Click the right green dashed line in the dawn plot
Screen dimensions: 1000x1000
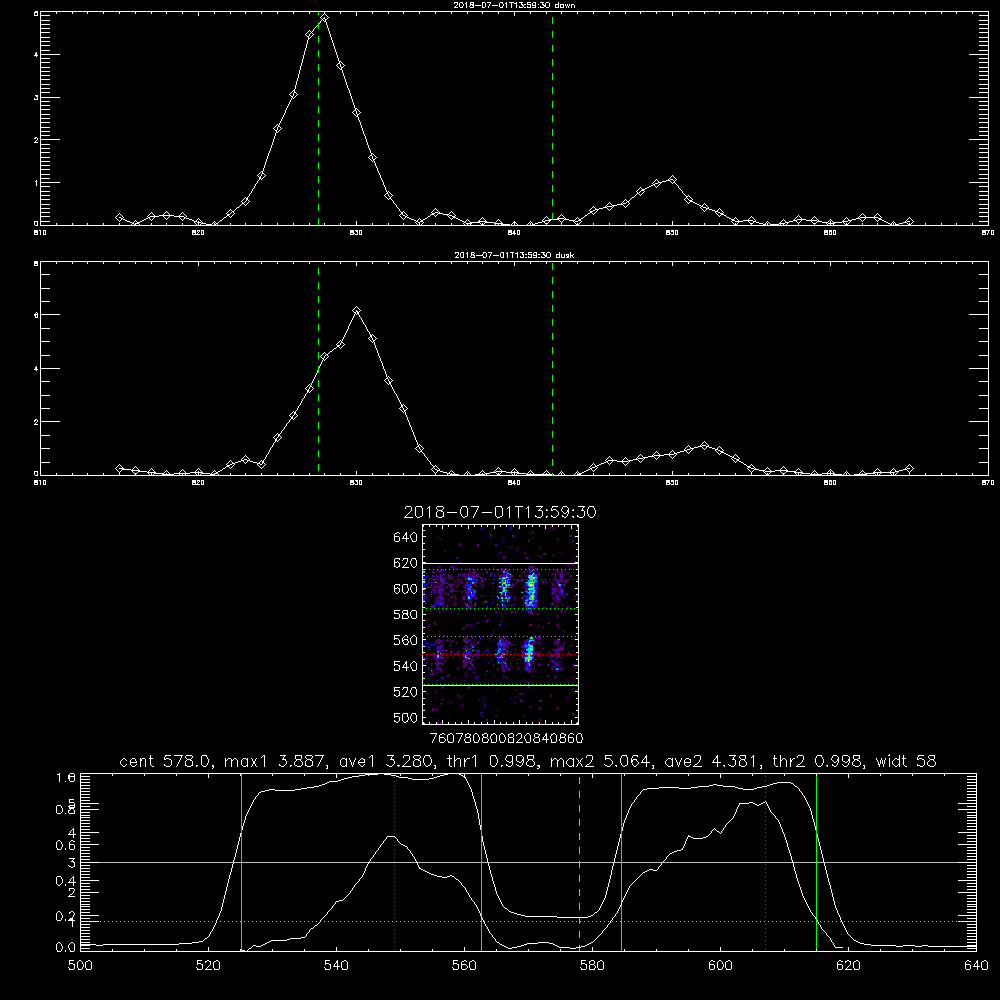click(552, 118)
